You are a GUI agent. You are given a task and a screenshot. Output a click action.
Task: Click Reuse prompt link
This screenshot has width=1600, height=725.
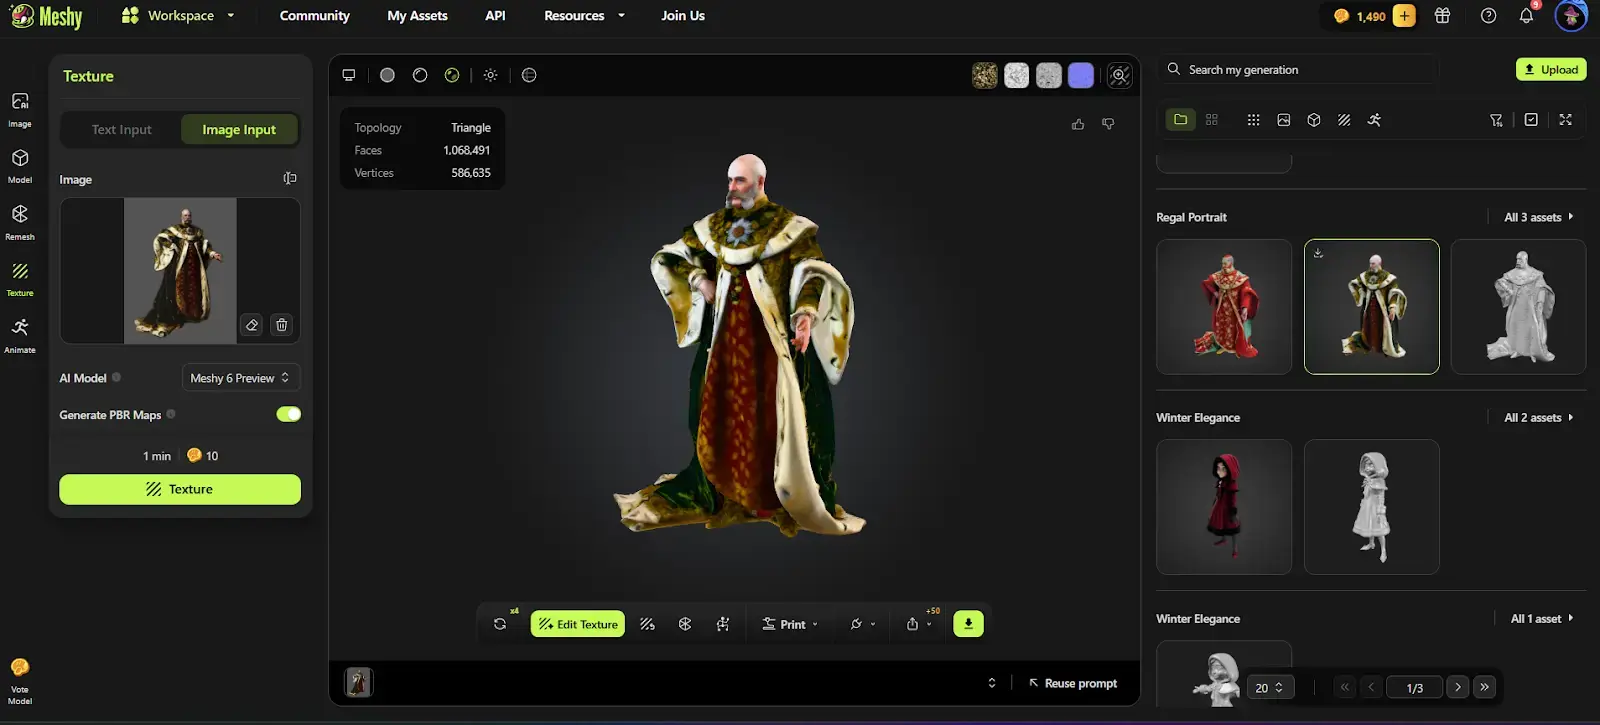click(1073, 683)
